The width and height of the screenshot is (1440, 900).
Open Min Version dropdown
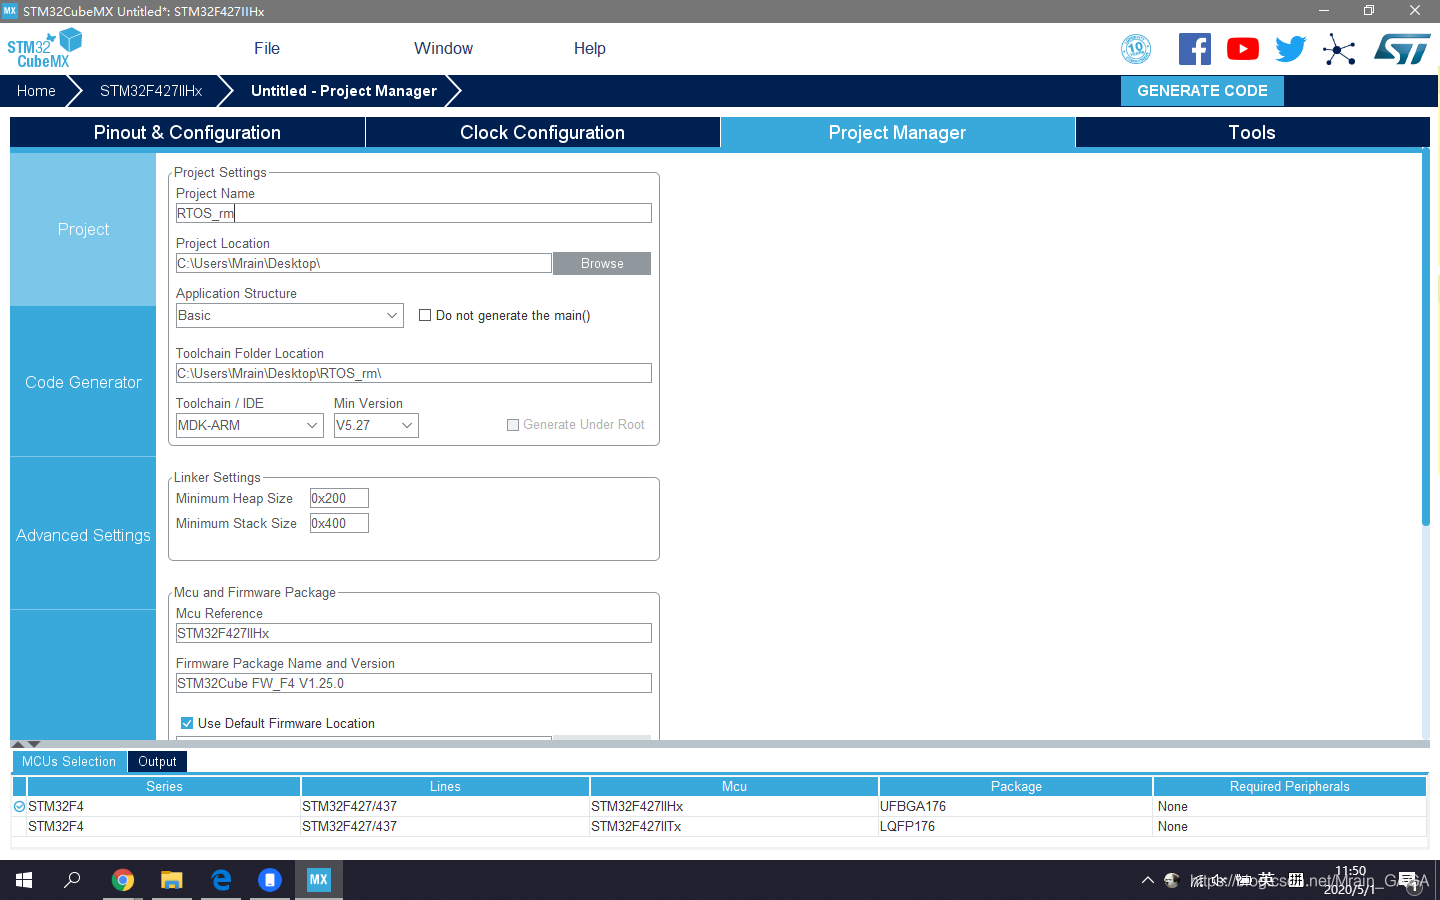tap(376, 425)
